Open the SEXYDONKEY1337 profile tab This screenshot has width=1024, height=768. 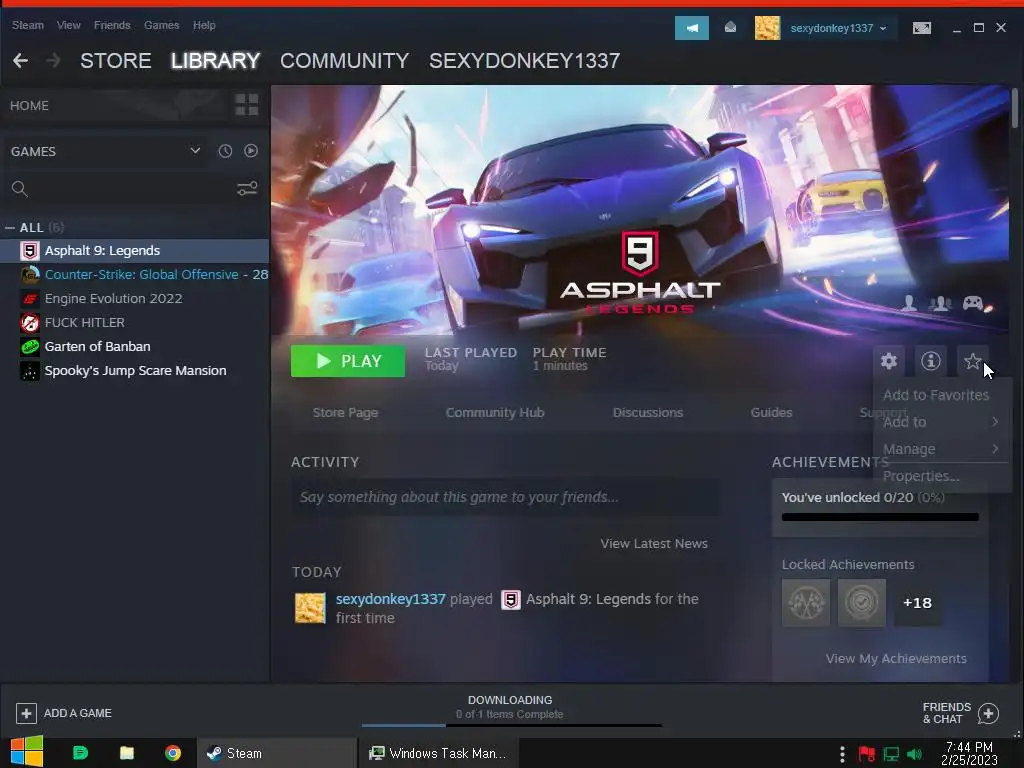click(x=524, y=61)
